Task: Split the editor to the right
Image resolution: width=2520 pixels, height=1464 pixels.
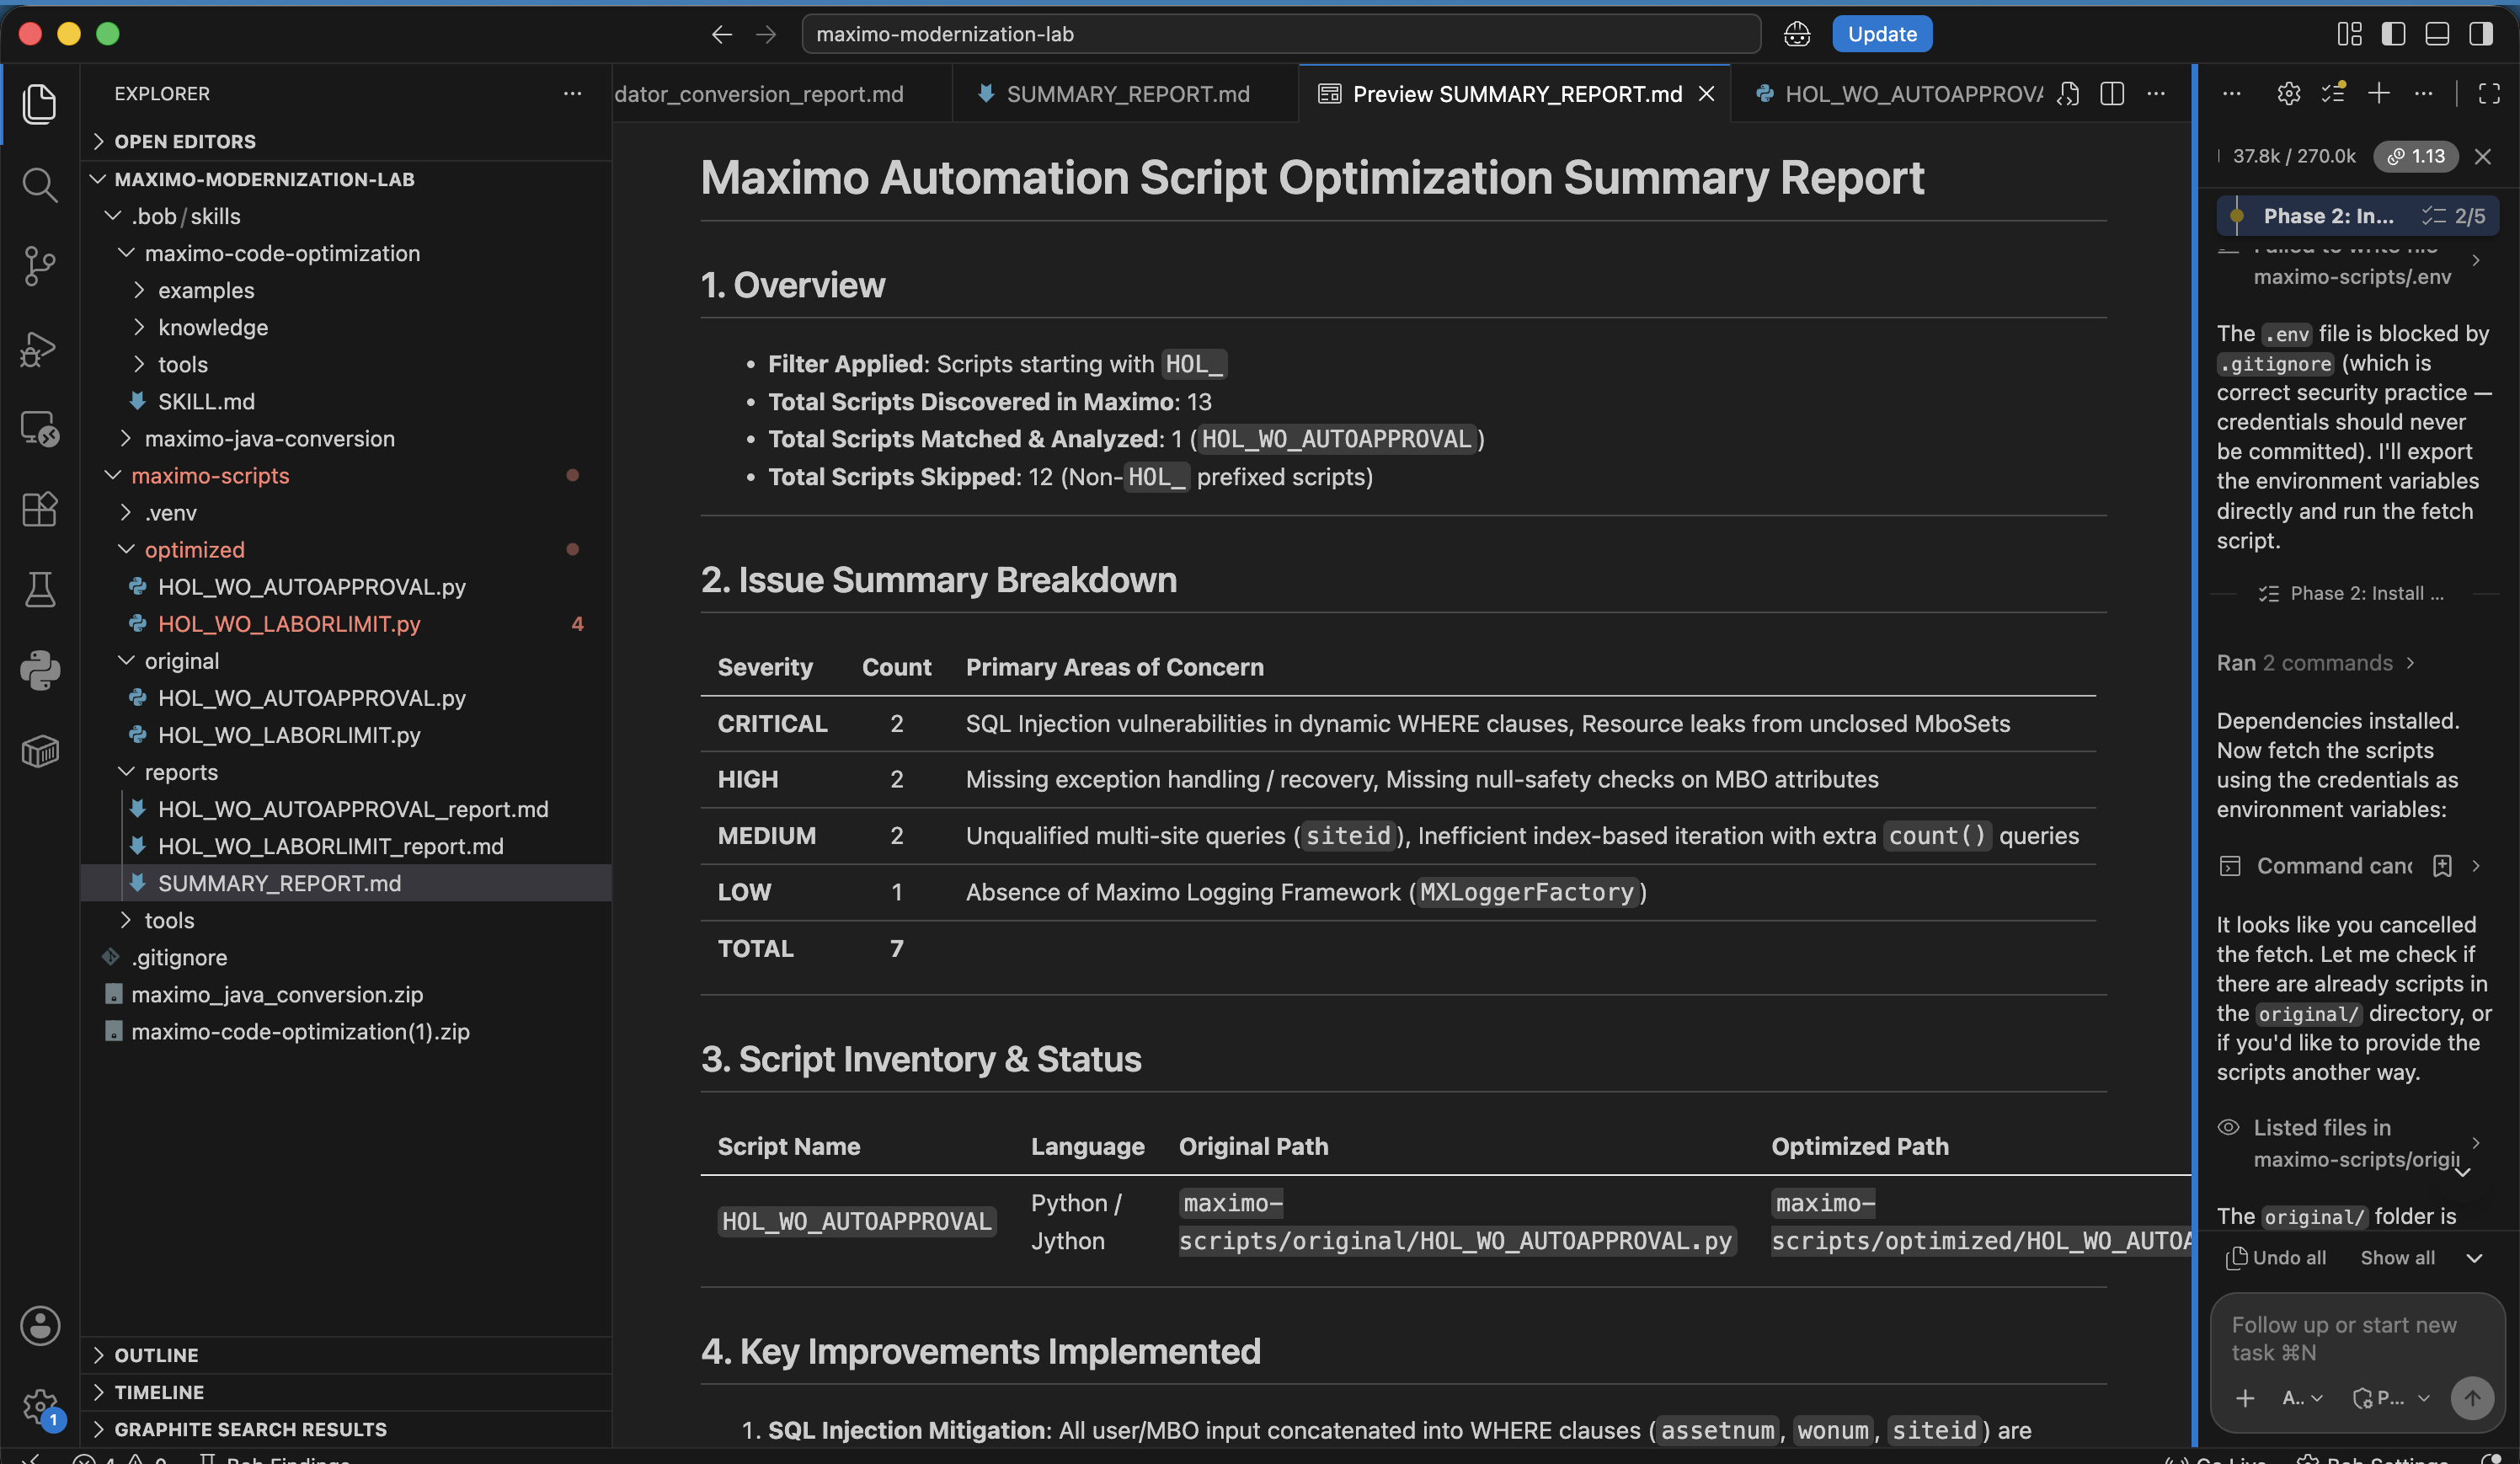Action: point(2112,93)
